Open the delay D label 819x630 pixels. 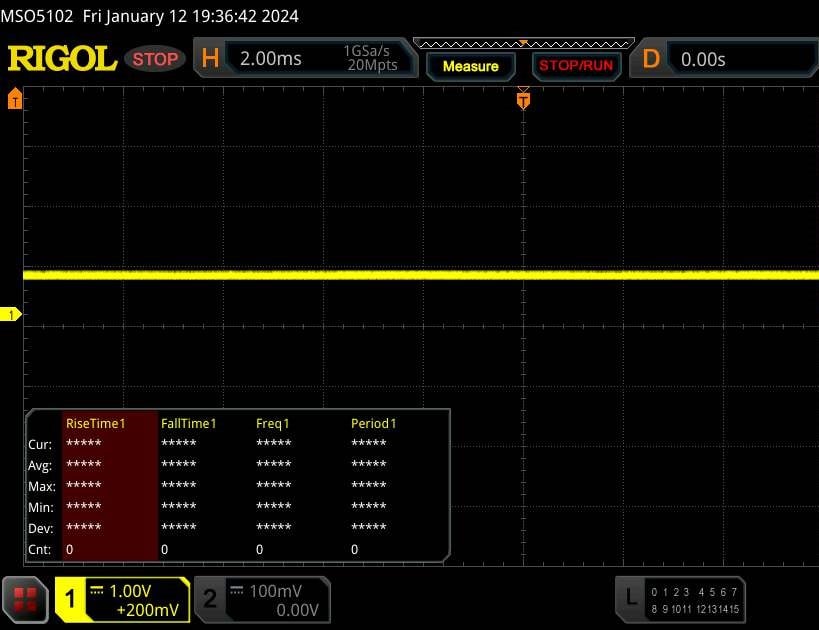pos(651,59)
